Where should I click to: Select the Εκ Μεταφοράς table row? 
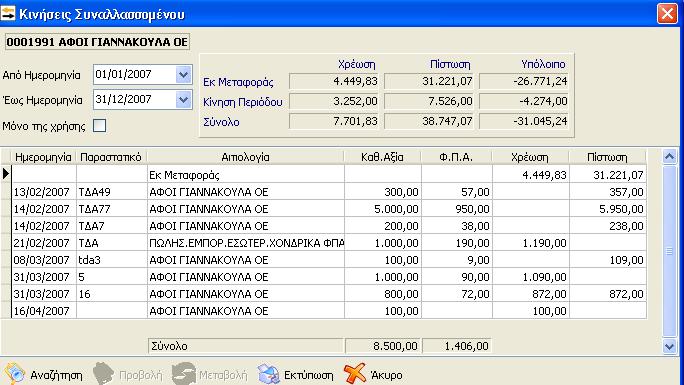point(329,175)
